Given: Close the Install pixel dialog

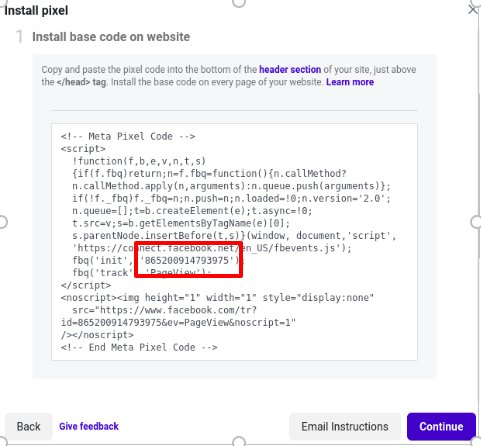Looking at the screenshot, I should coord(472,10).
